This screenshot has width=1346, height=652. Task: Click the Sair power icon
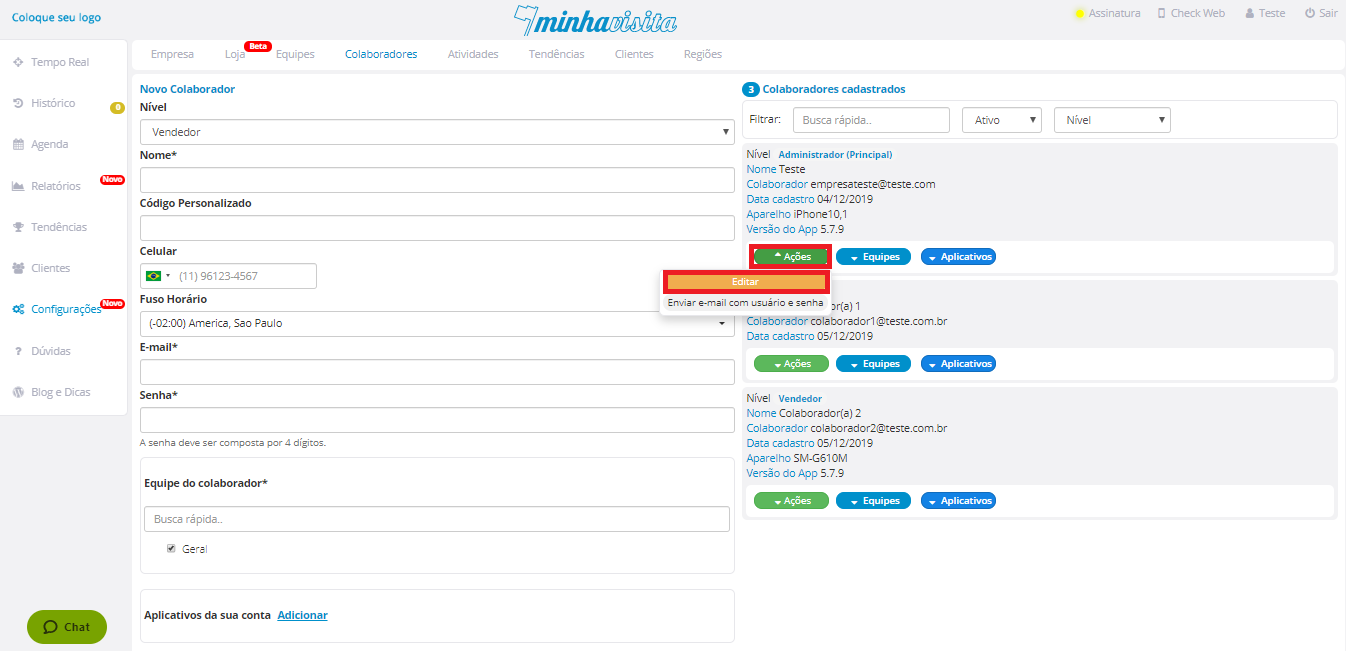click(1310, 14)
